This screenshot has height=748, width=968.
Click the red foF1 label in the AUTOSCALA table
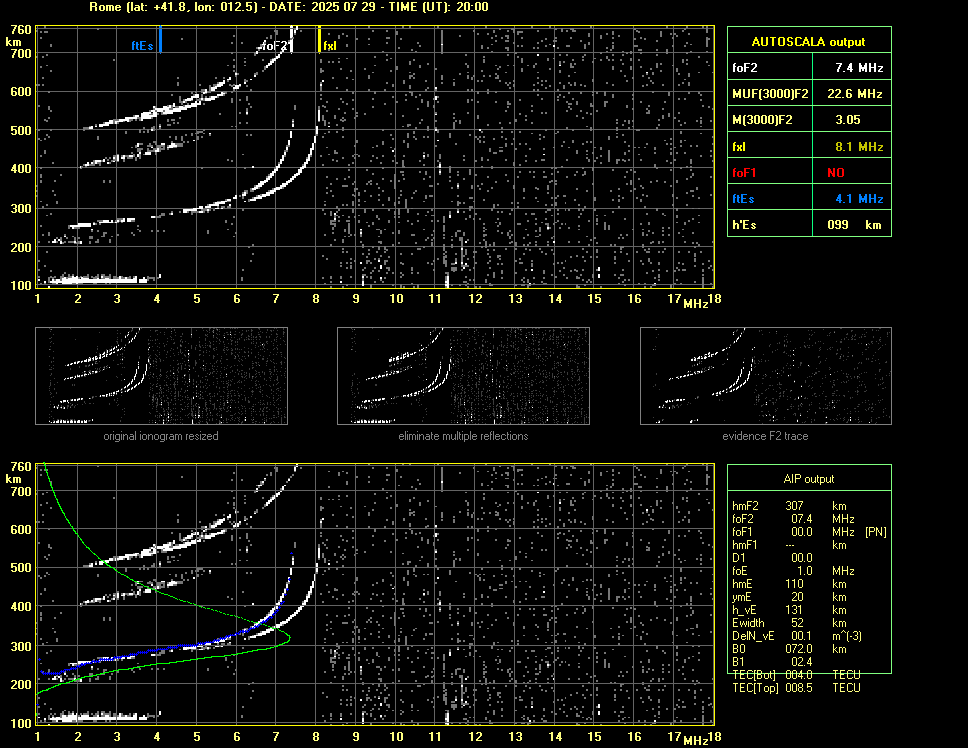pyautogui.click(x=745, y=173)
